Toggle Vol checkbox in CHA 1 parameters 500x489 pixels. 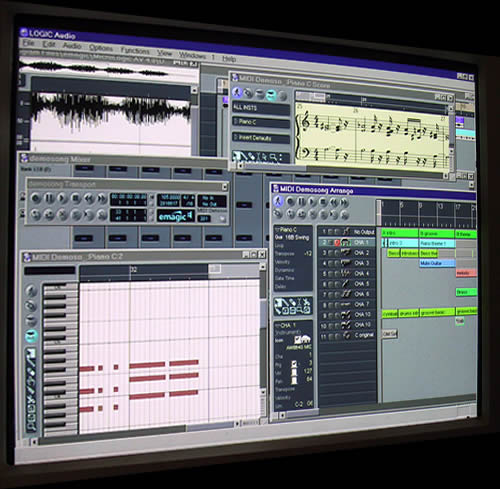[x=294, y=372]
